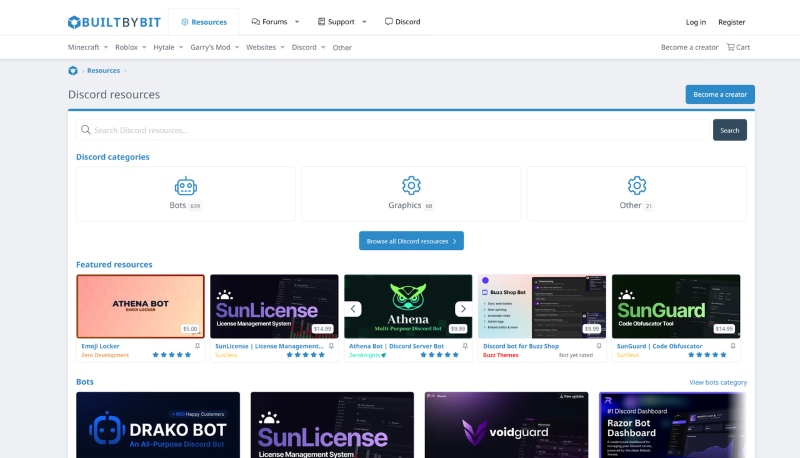
Task: Open the Emoji Locker title link
Action: tap(100, 346)
